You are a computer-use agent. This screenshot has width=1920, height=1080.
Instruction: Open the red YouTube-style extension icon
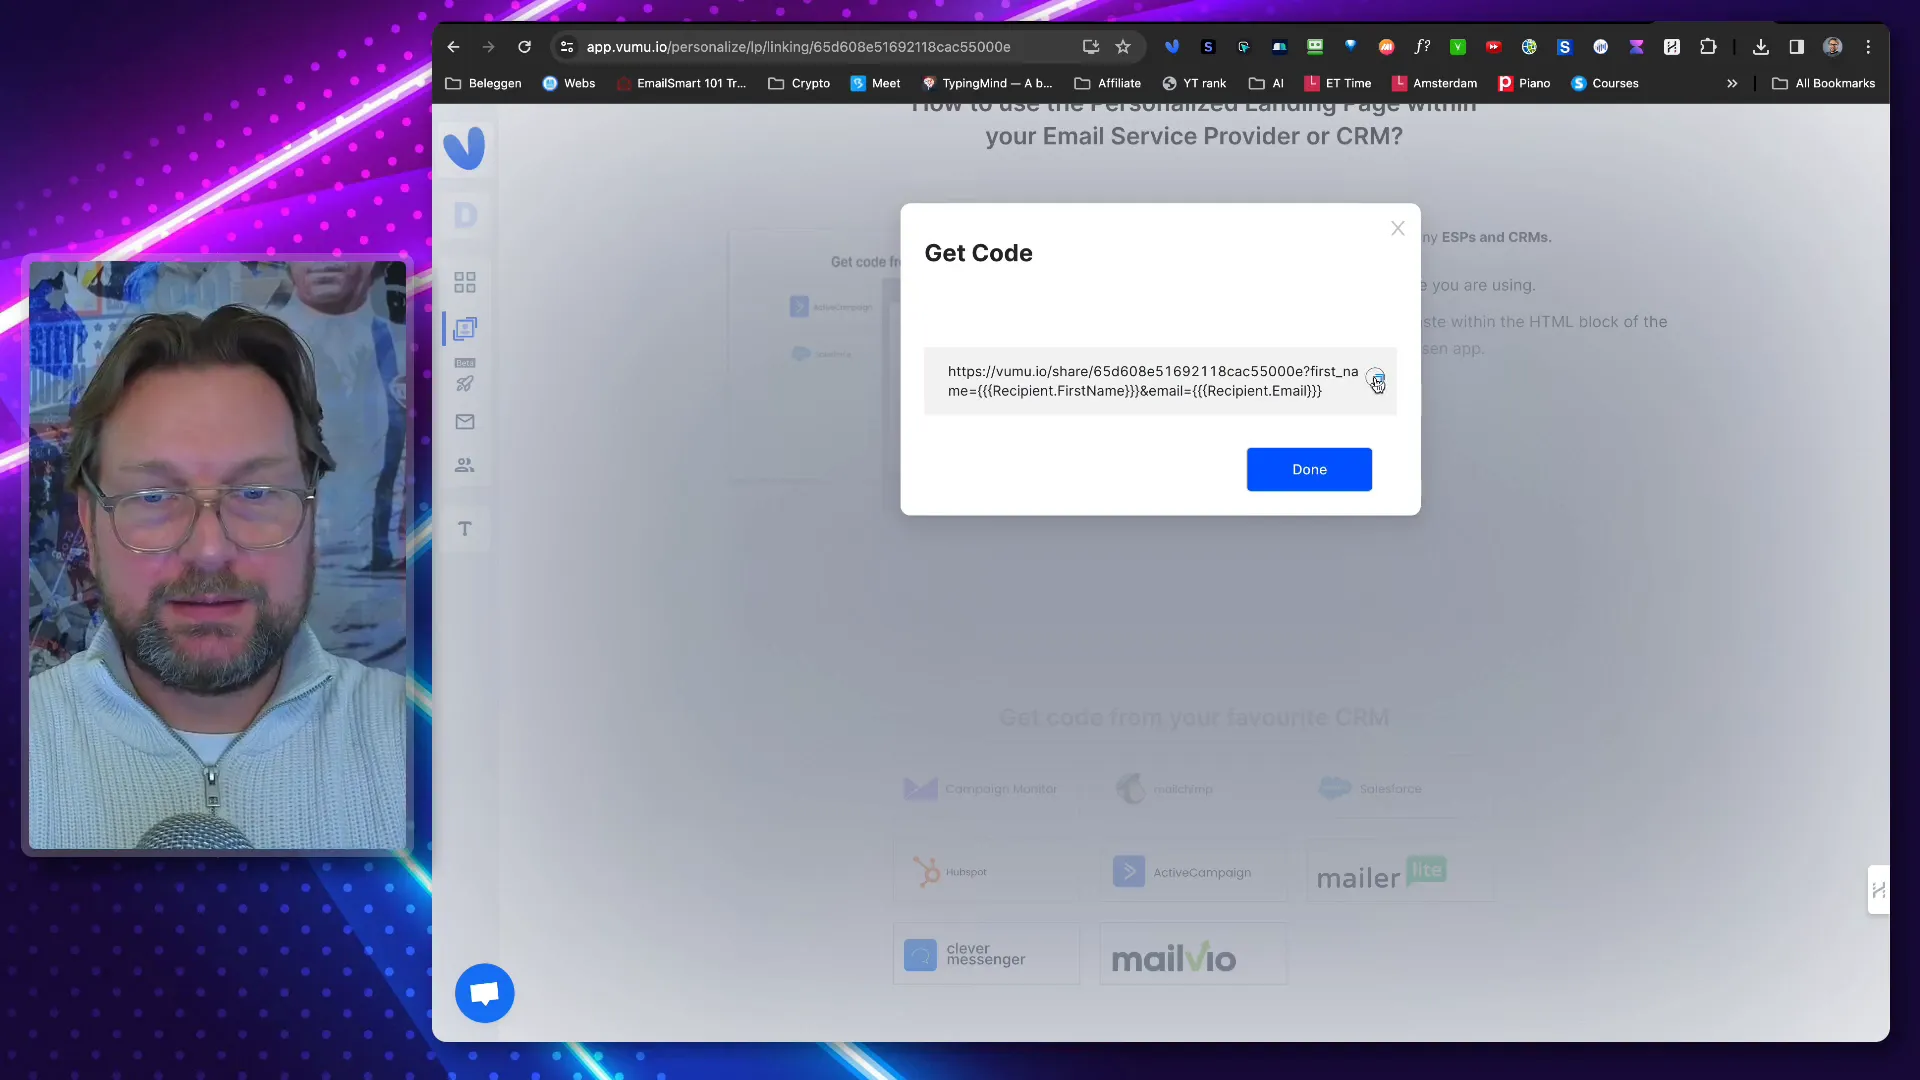[x=1493, y=47]
